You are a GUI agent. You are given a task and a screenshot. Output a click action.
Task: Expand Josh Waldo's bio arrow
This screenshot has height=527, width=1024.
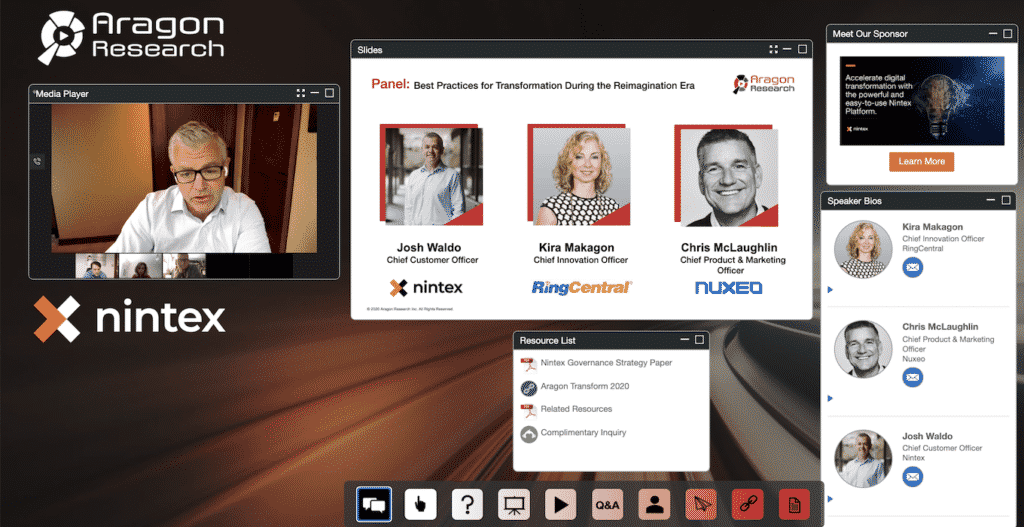(831, 499)
